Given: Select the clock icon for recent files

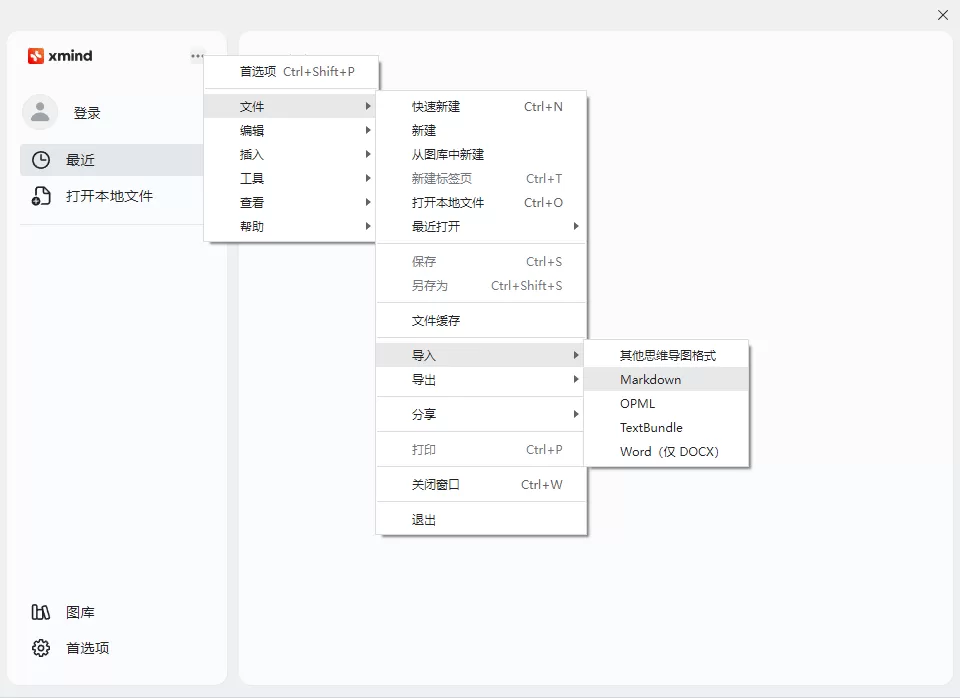Looking at the screenshot, I should coord(41,160).
